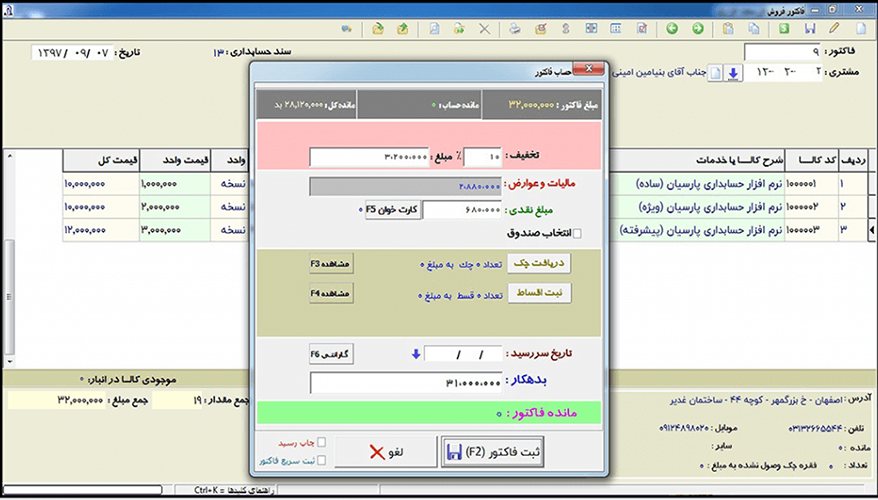Click the لغو cancel button
This screenshot has width=878, height=500.
385,452
